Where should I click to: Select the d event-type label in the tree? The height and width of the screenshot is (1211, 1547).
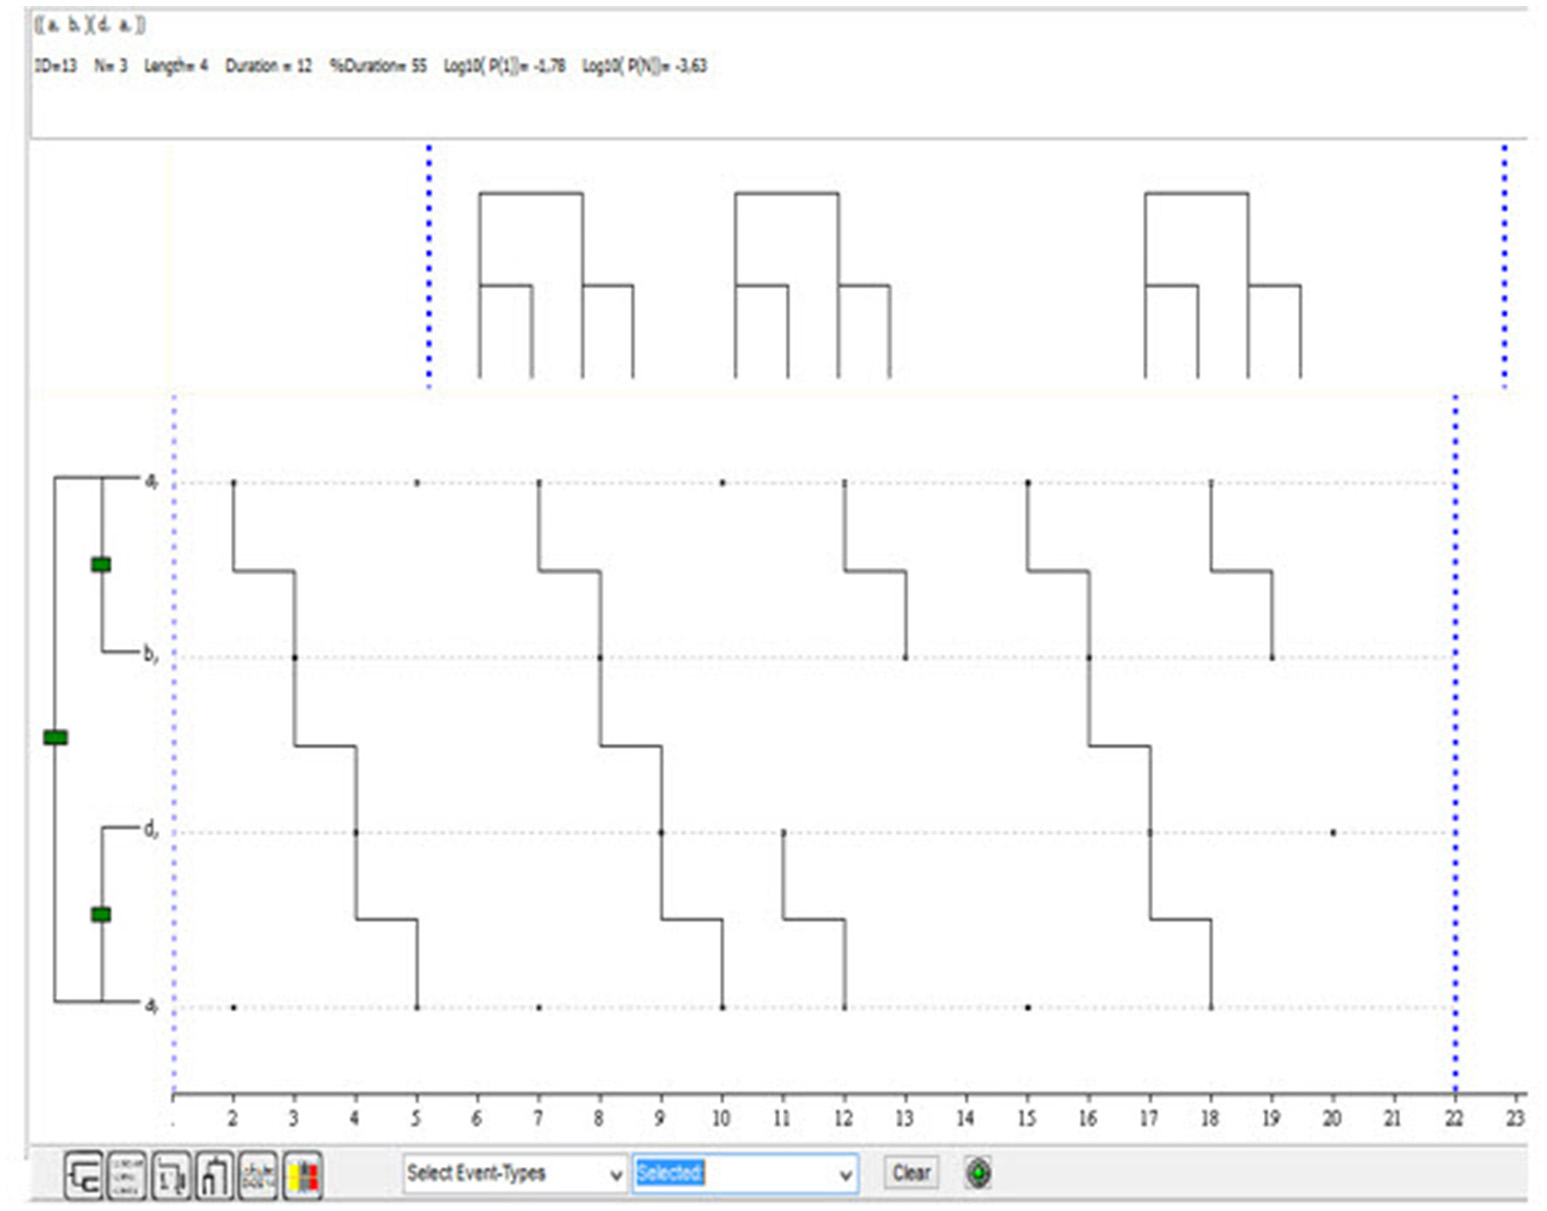tap(149, 830)
